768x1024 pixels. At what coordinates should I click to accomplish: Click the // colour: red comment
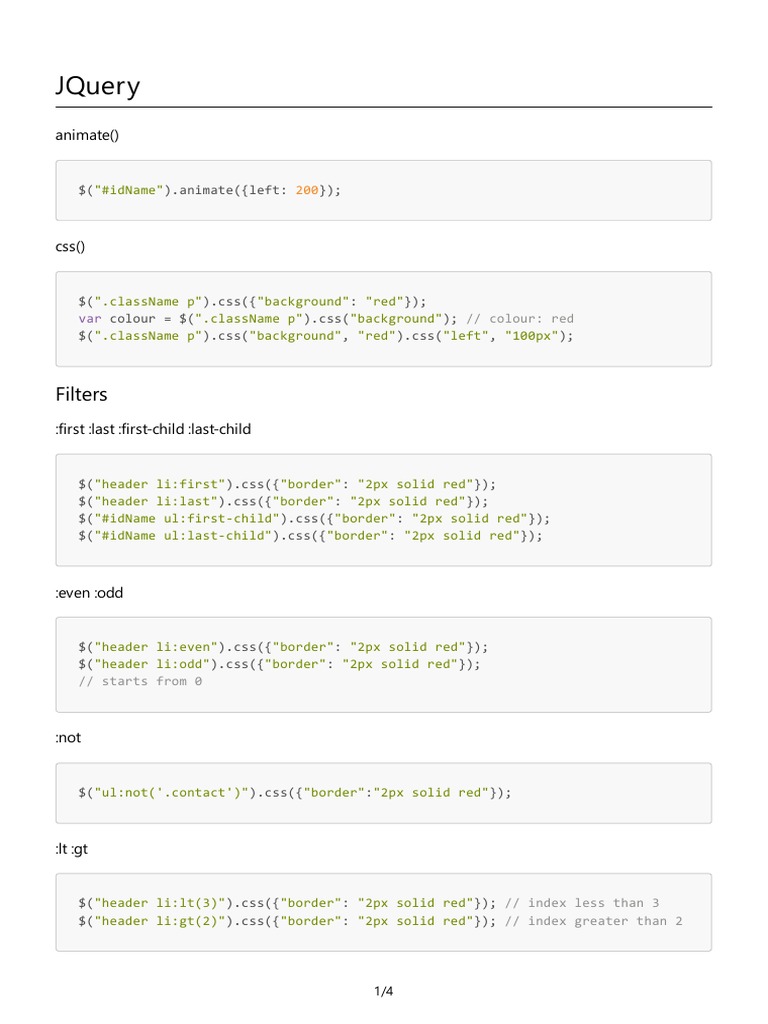pyautogui.click(x=520, y=319)
